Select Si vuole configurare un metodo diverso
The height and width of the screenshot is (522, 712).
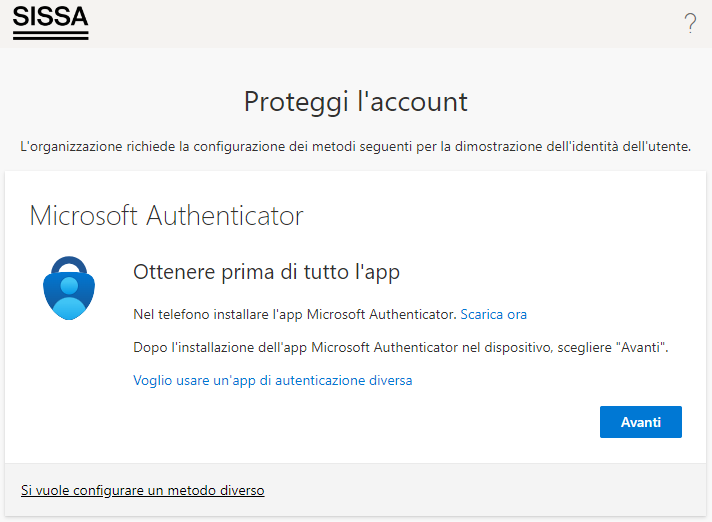click(x=143, y=490)
